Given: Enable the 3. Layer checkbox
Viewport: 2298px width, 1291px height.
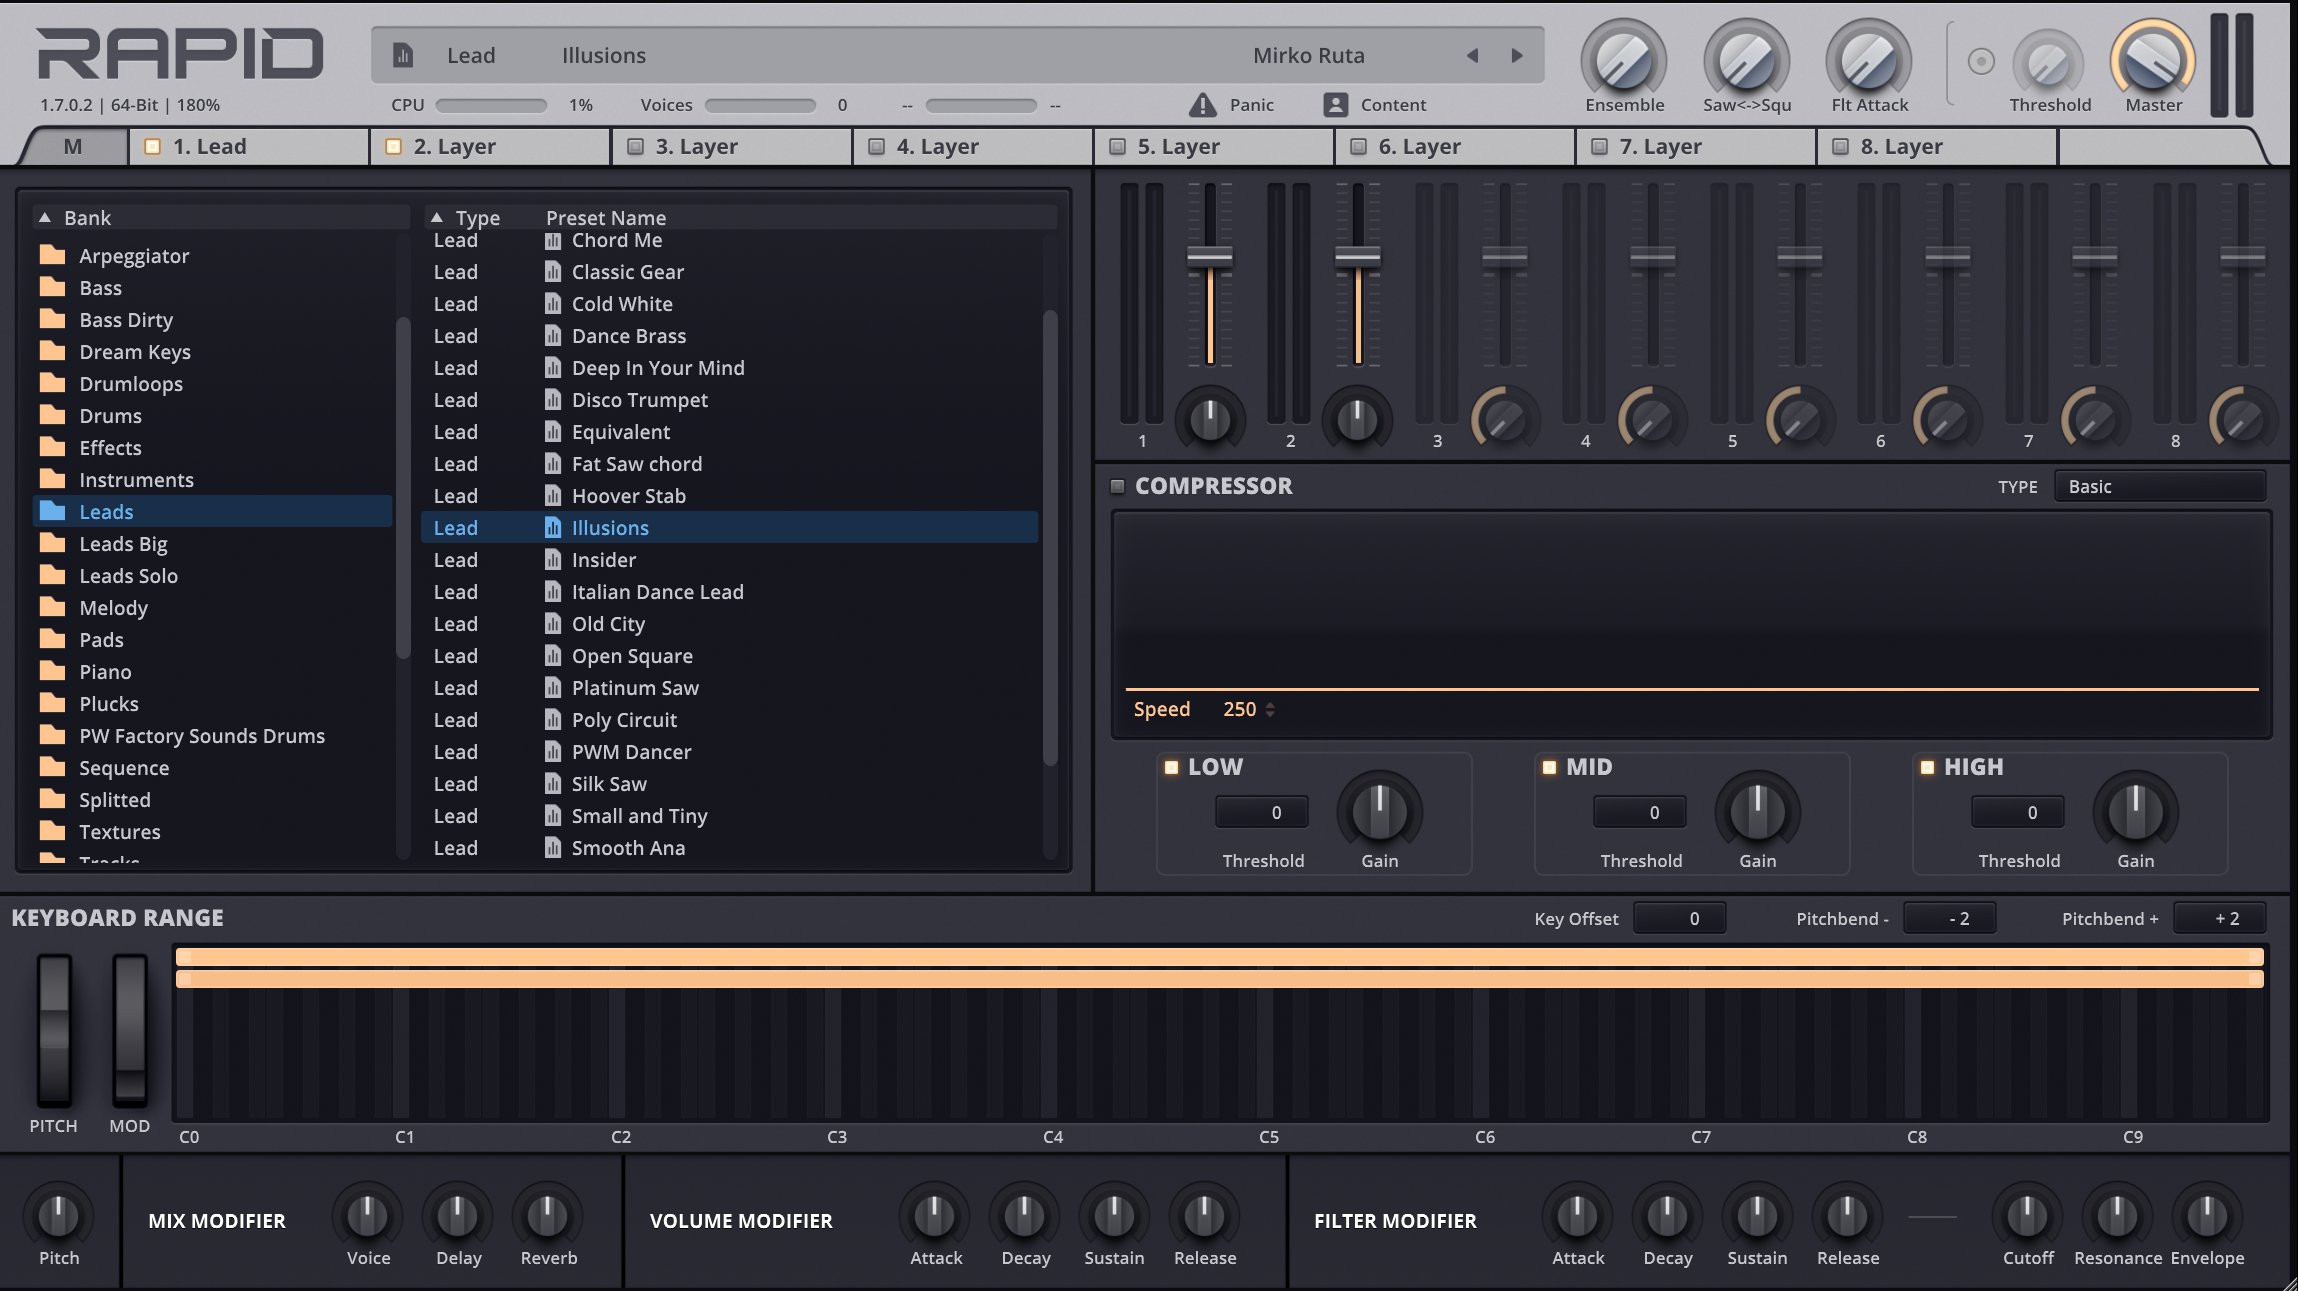Looking at the screenshot, I should (x=634, y=147).
